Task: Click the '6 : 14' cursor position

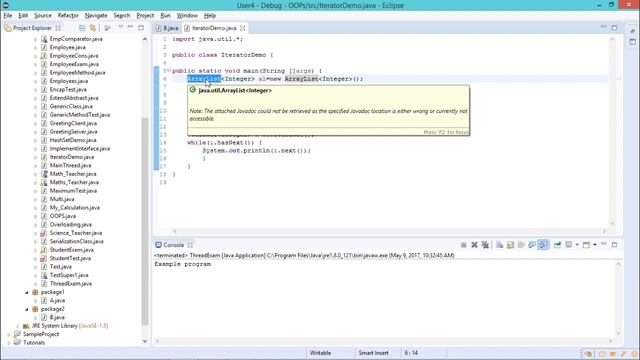Action: click(x=411, y=353)
